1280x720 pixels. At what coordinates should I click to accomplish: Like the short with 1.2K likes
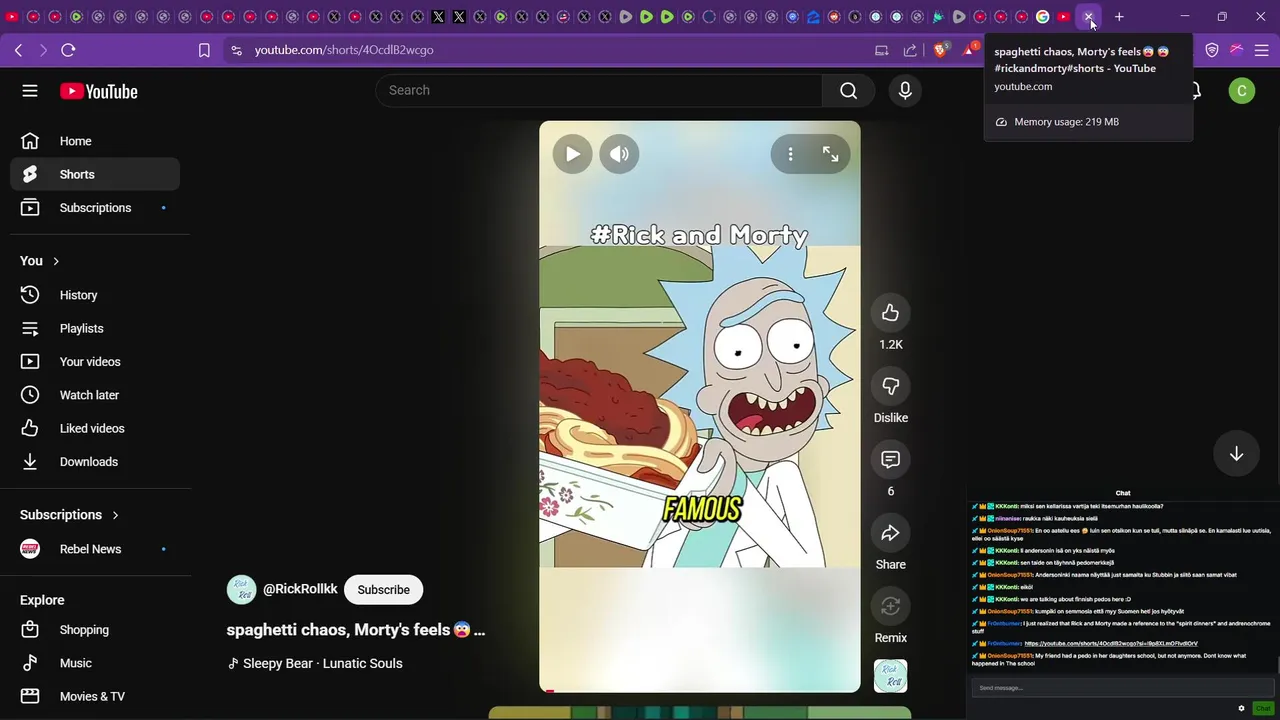click(x=890, y=313)
